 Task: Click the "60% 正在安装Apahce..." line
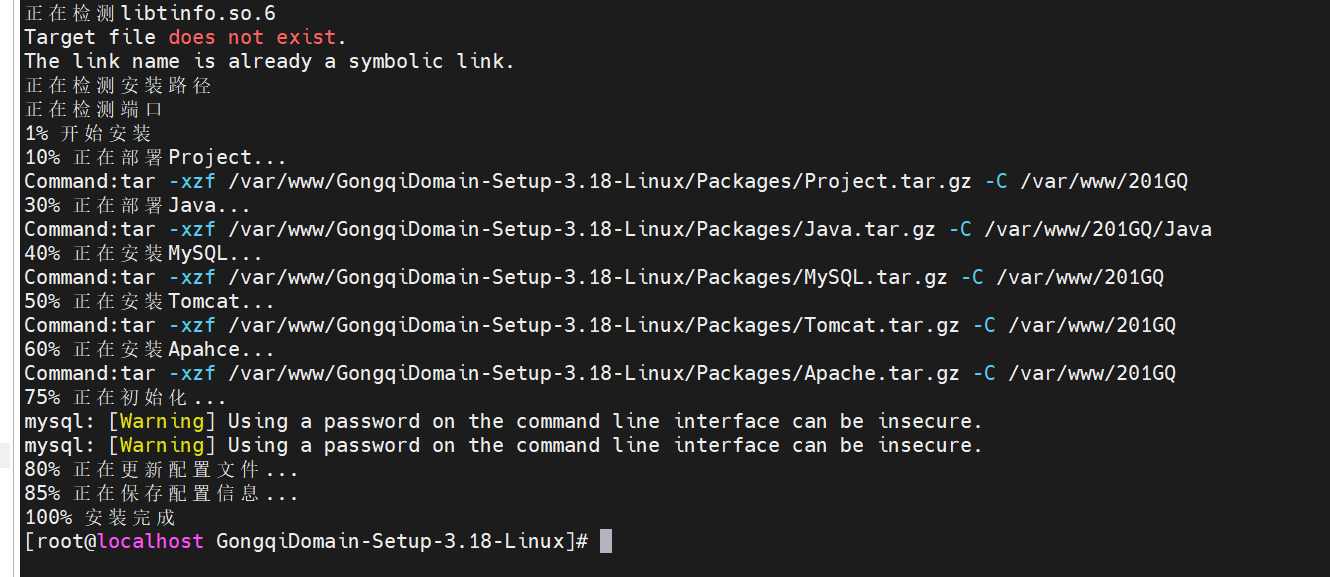click(149, 349)
